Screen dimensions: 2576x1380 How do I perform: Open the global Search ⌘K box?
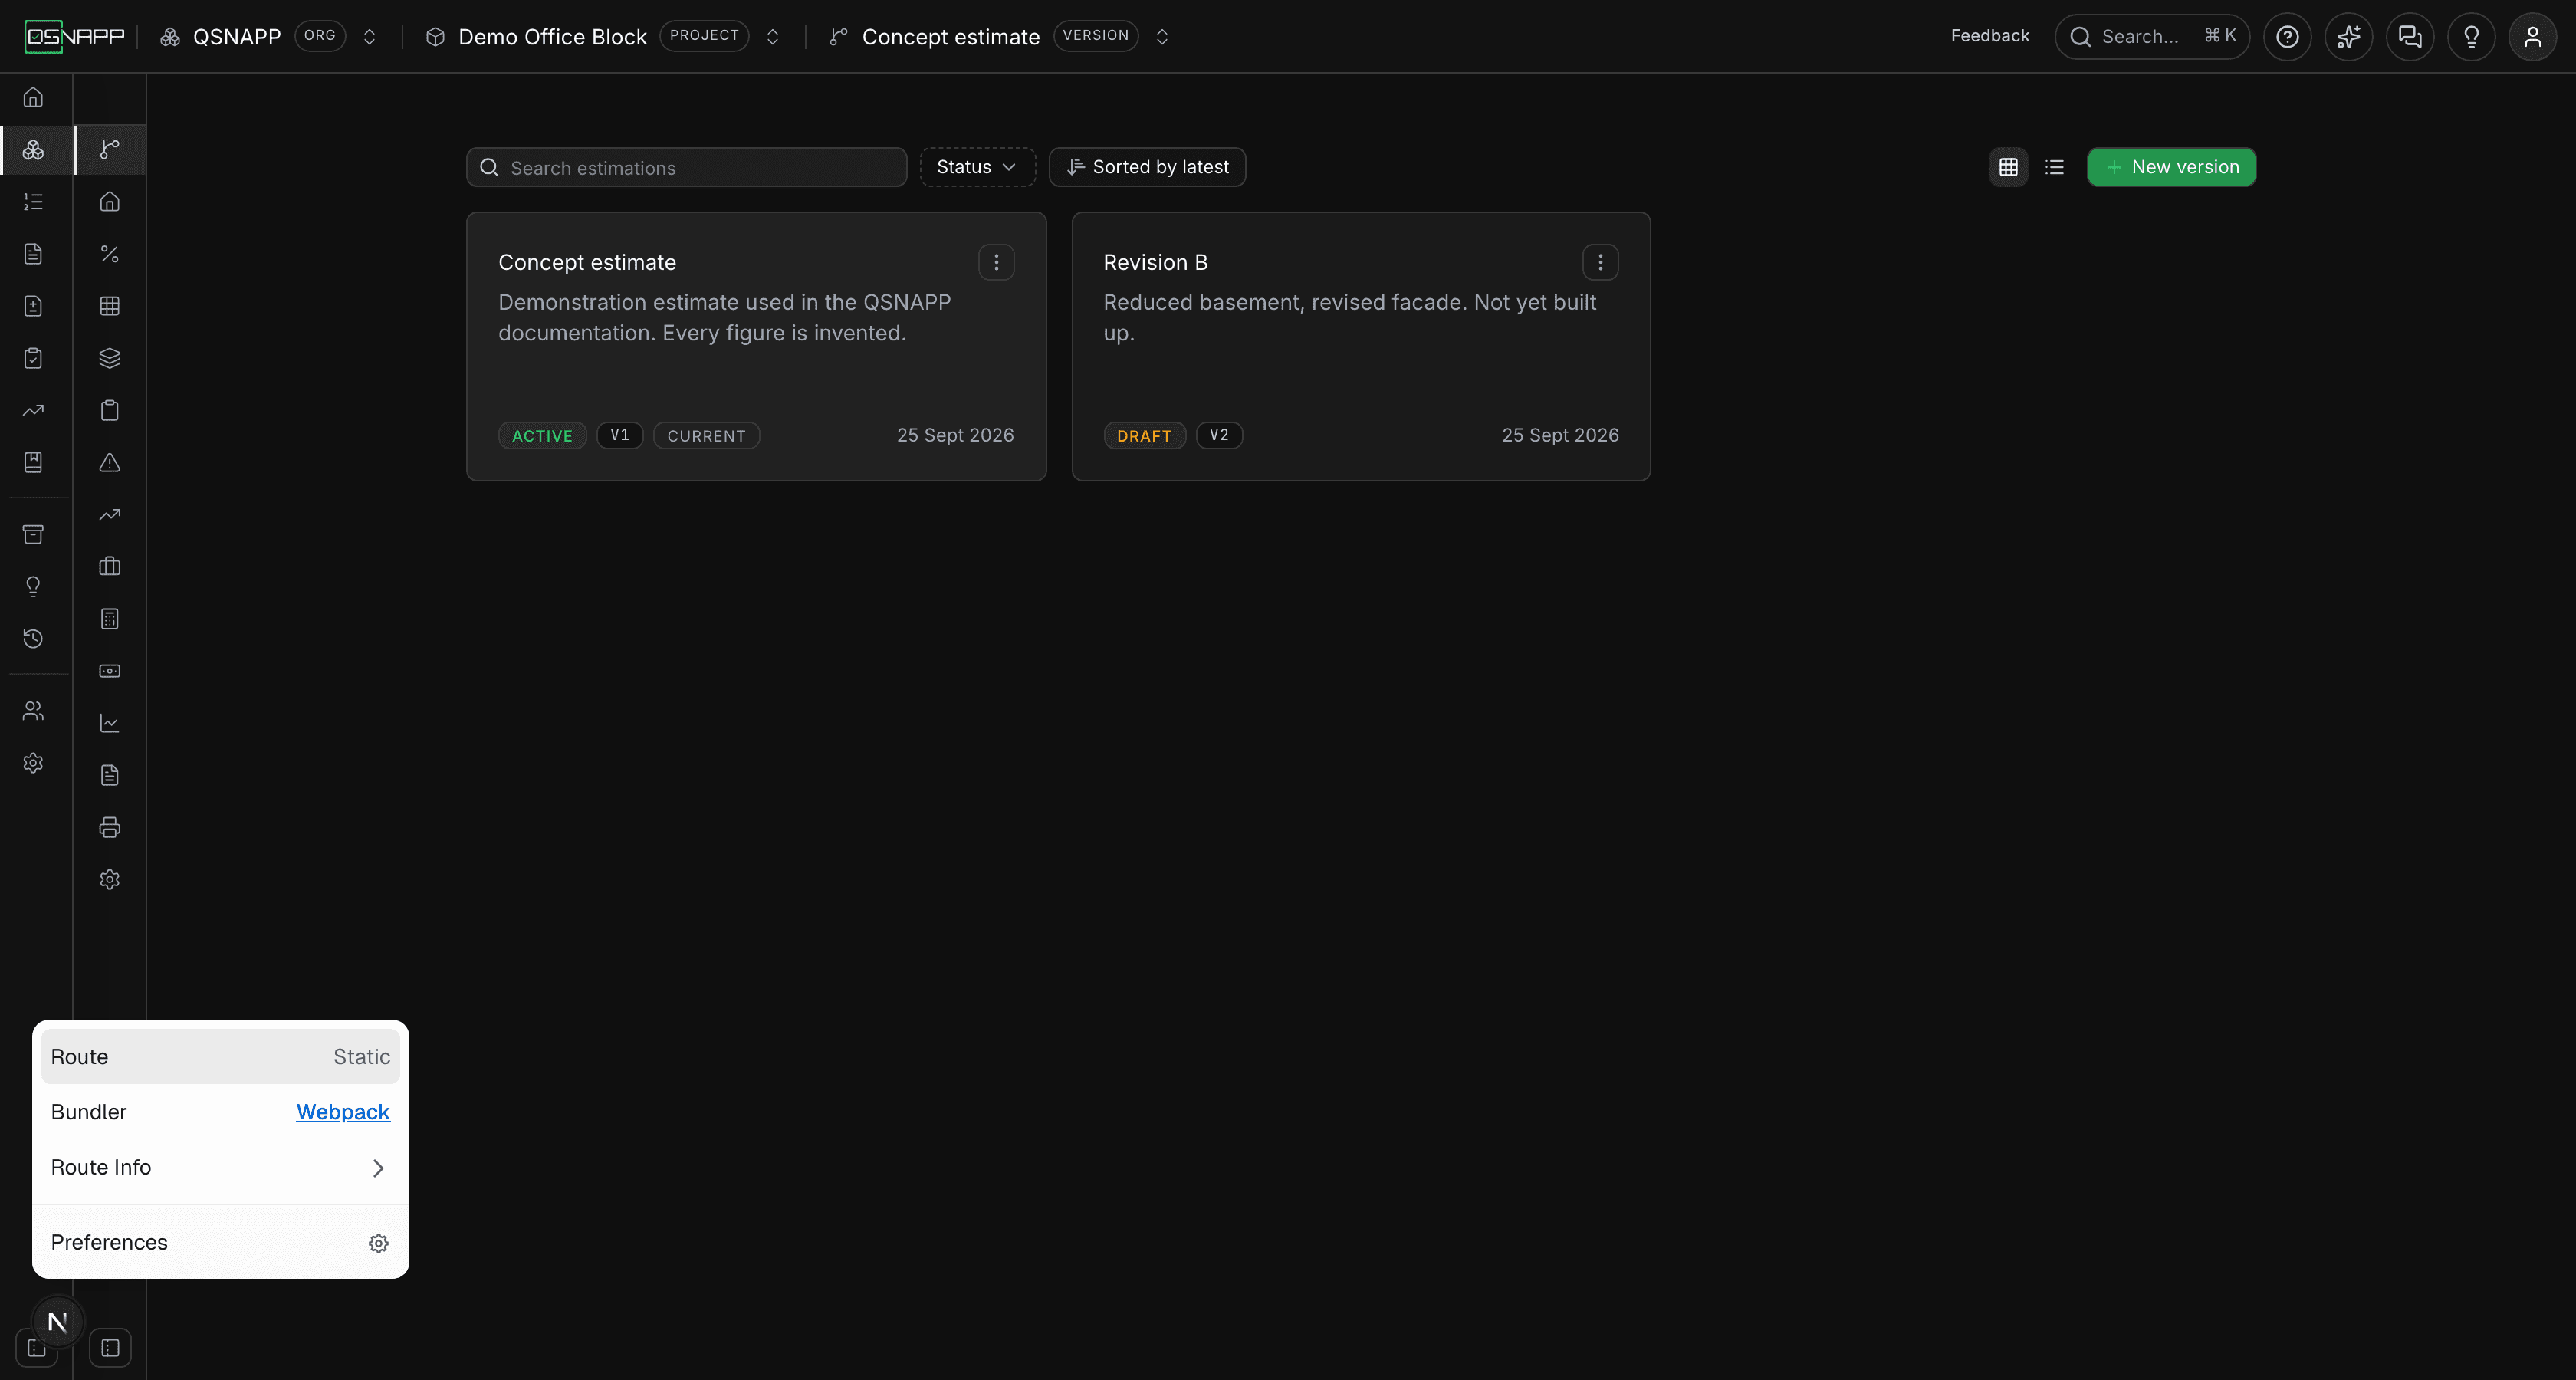2152,37
